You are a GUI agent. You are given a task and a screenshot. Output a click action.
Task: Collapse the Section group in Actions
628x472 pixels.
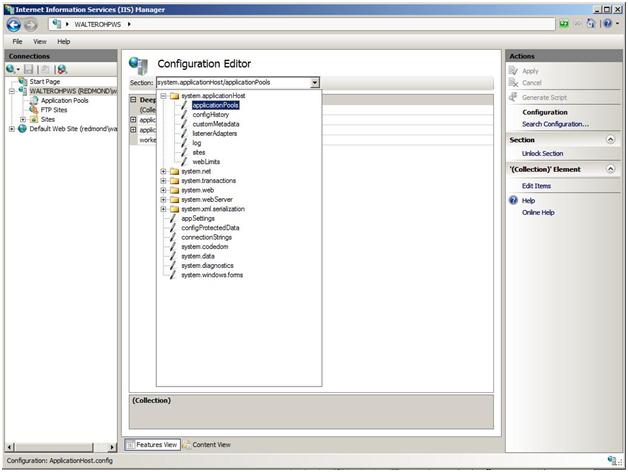(x=610, y=139)
